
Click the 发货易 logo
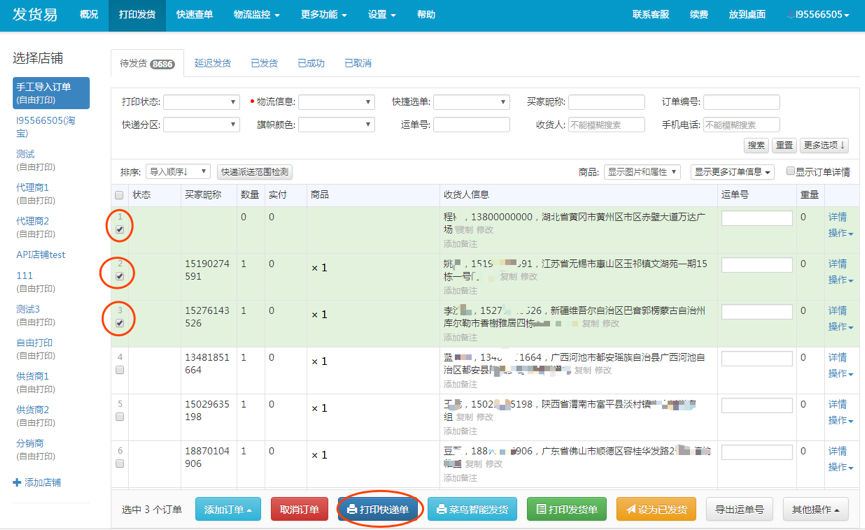(x=35, y=14)
